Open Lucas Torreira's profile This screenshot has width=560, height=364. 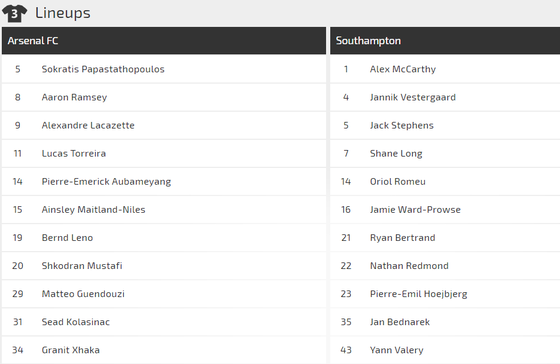(x=74, y=154)
